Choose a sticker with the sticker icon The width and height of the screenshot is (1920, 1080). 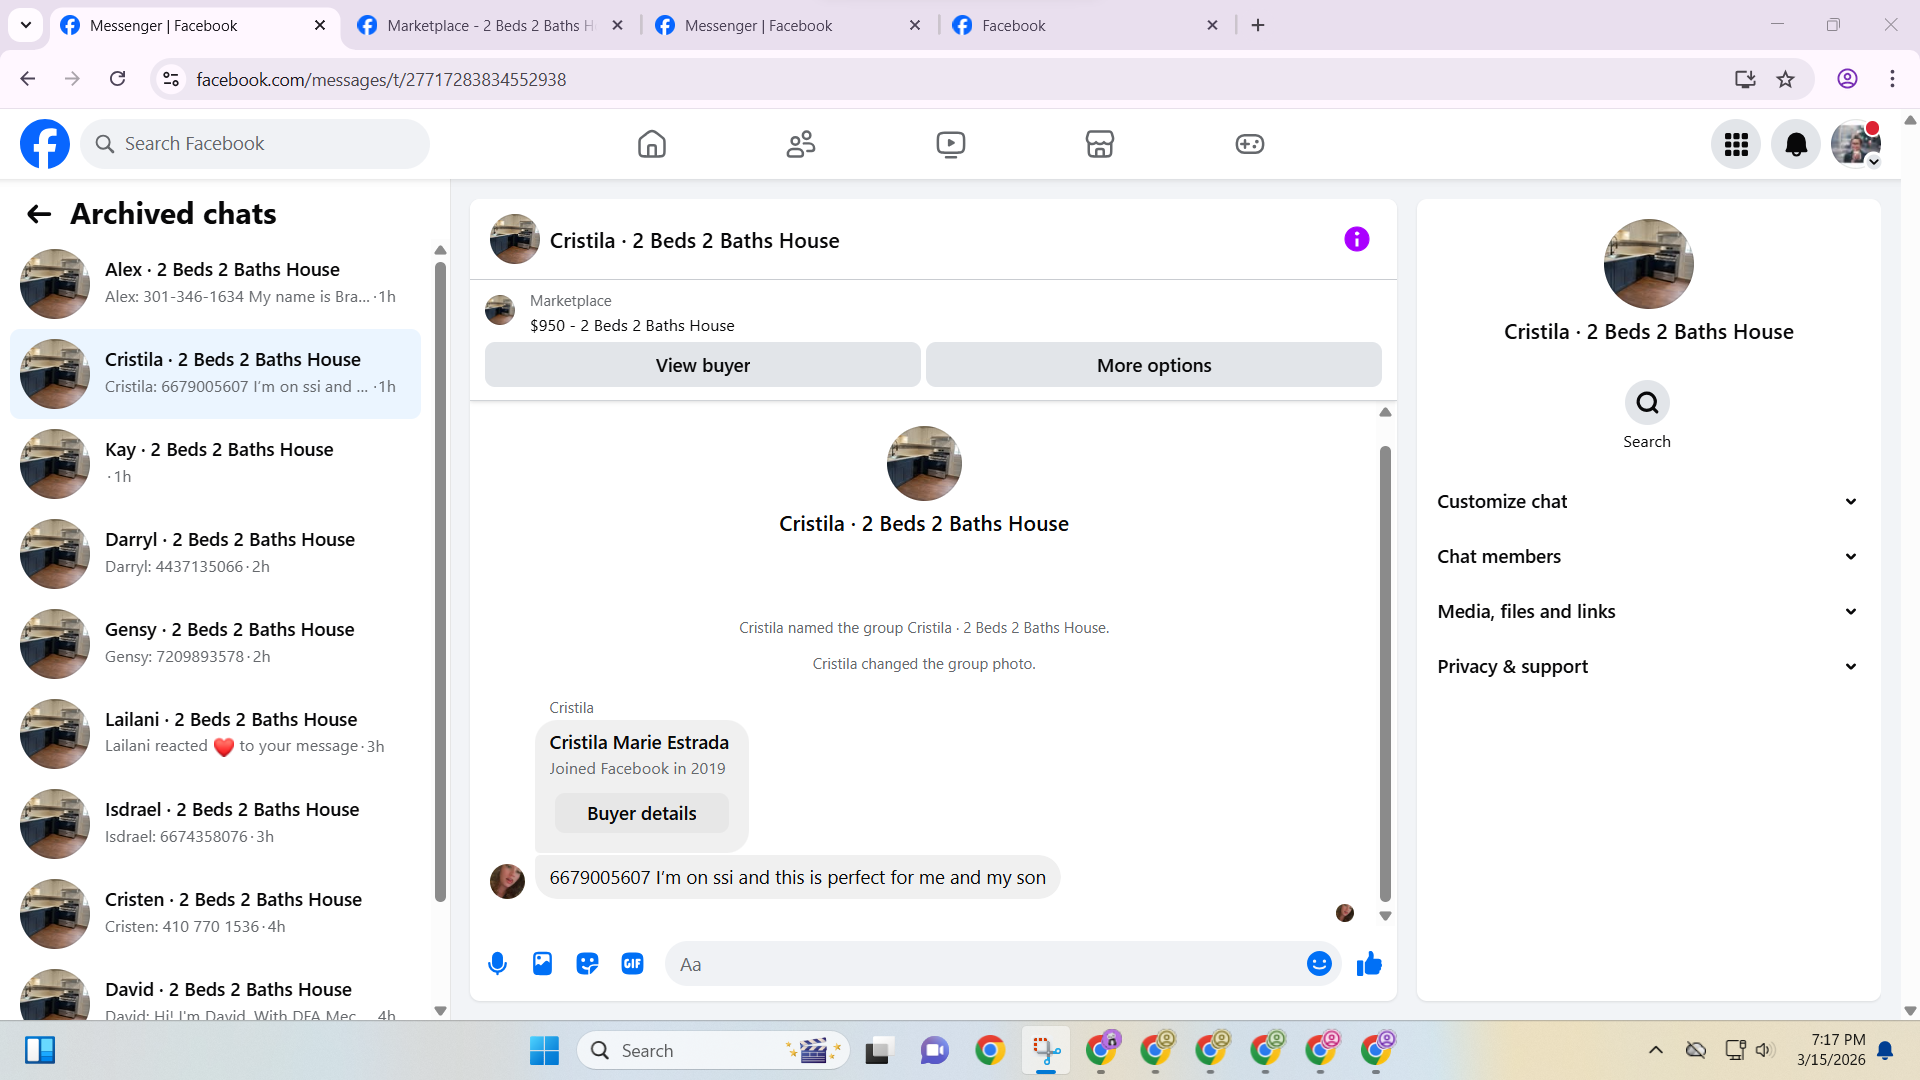[587, 964]
